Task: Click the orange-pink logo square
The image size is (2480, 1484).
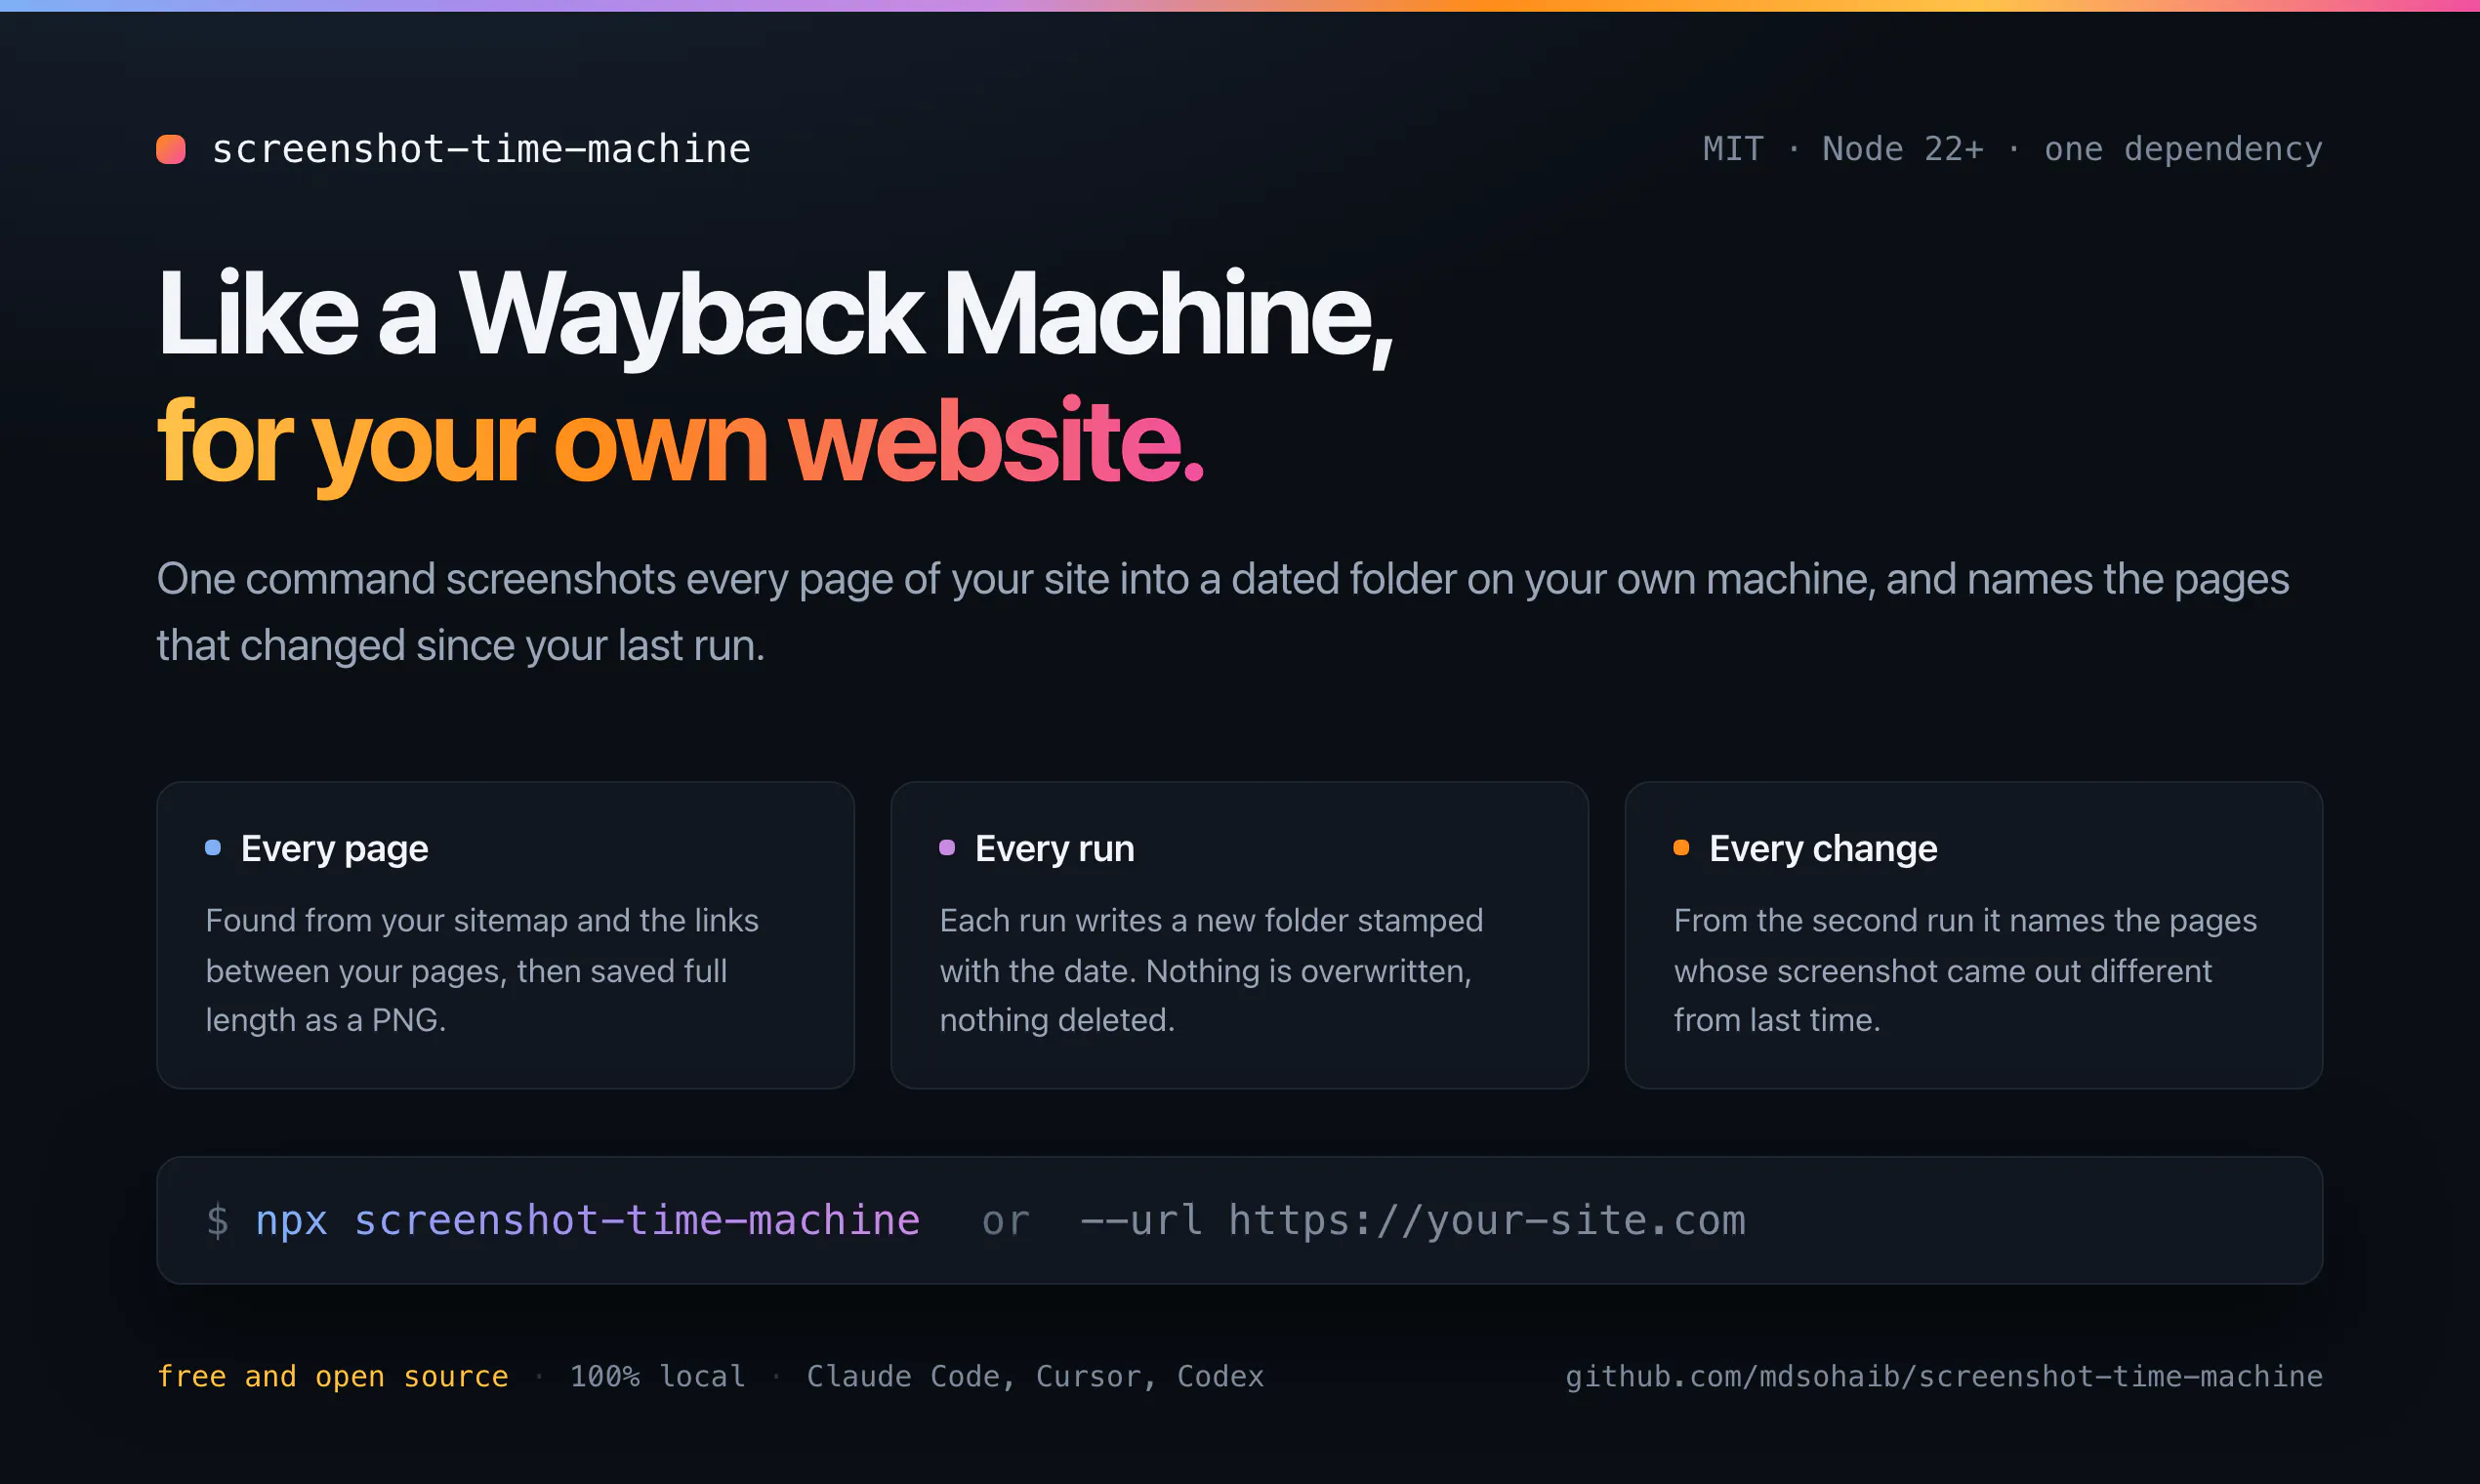Action: click(x=171, y=149)
